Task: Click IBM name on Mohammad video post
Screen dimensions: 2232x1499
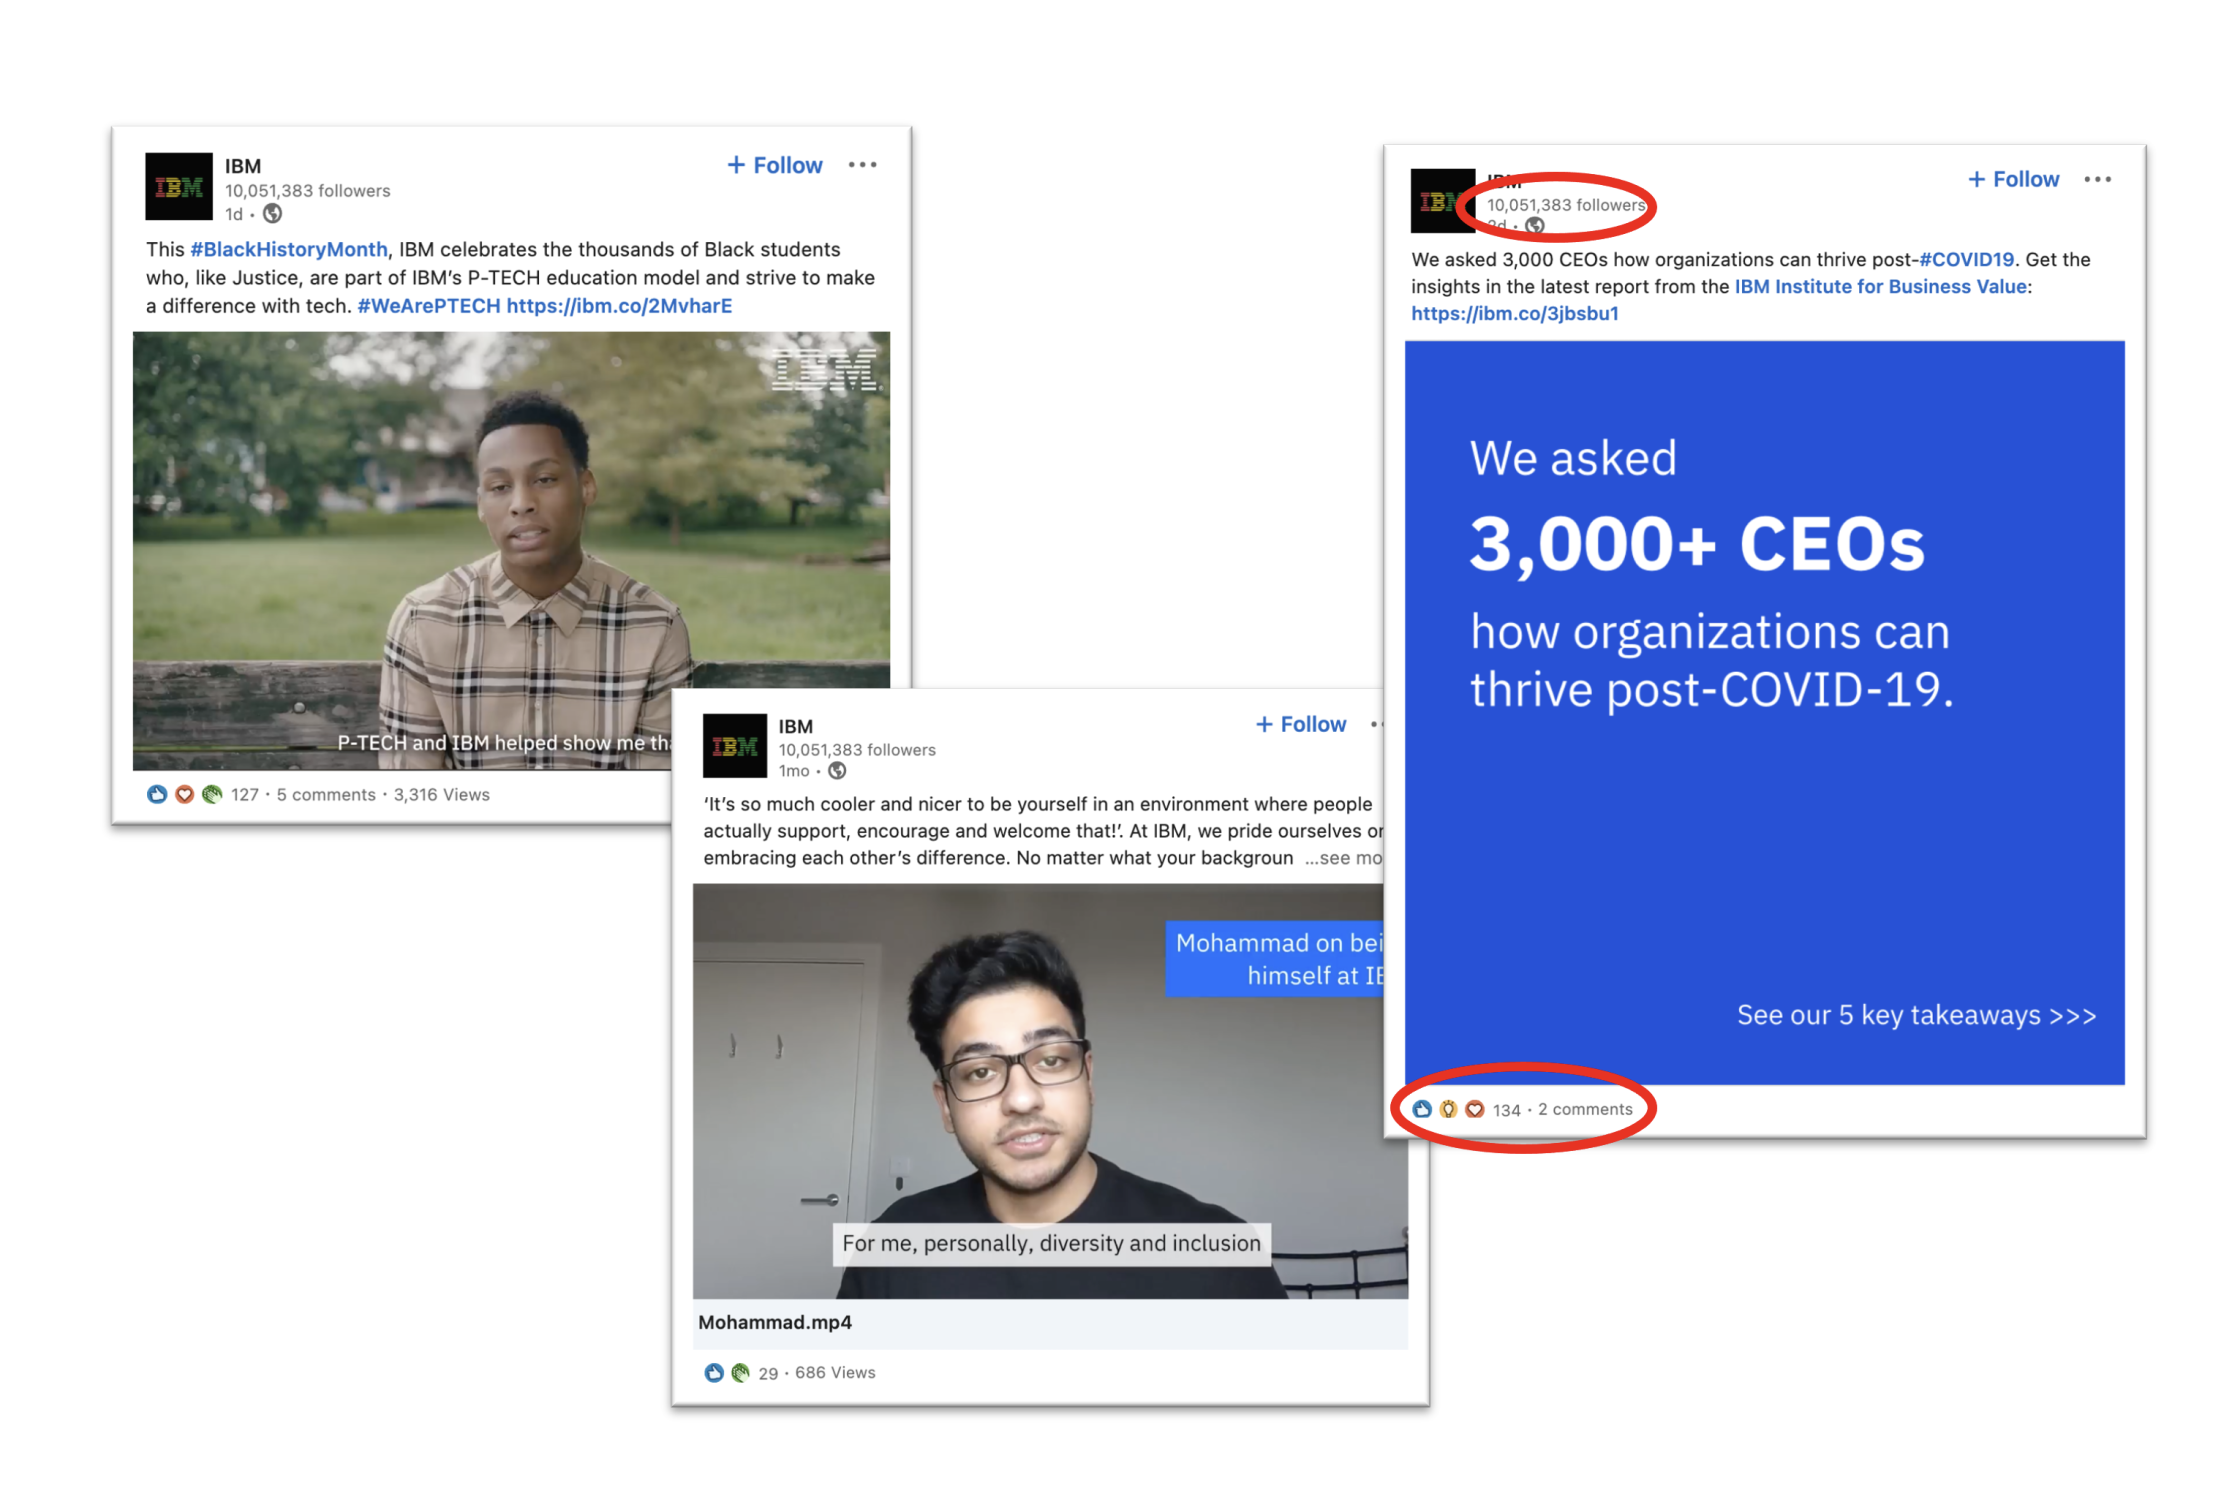Action: click(x=796, y=726)
